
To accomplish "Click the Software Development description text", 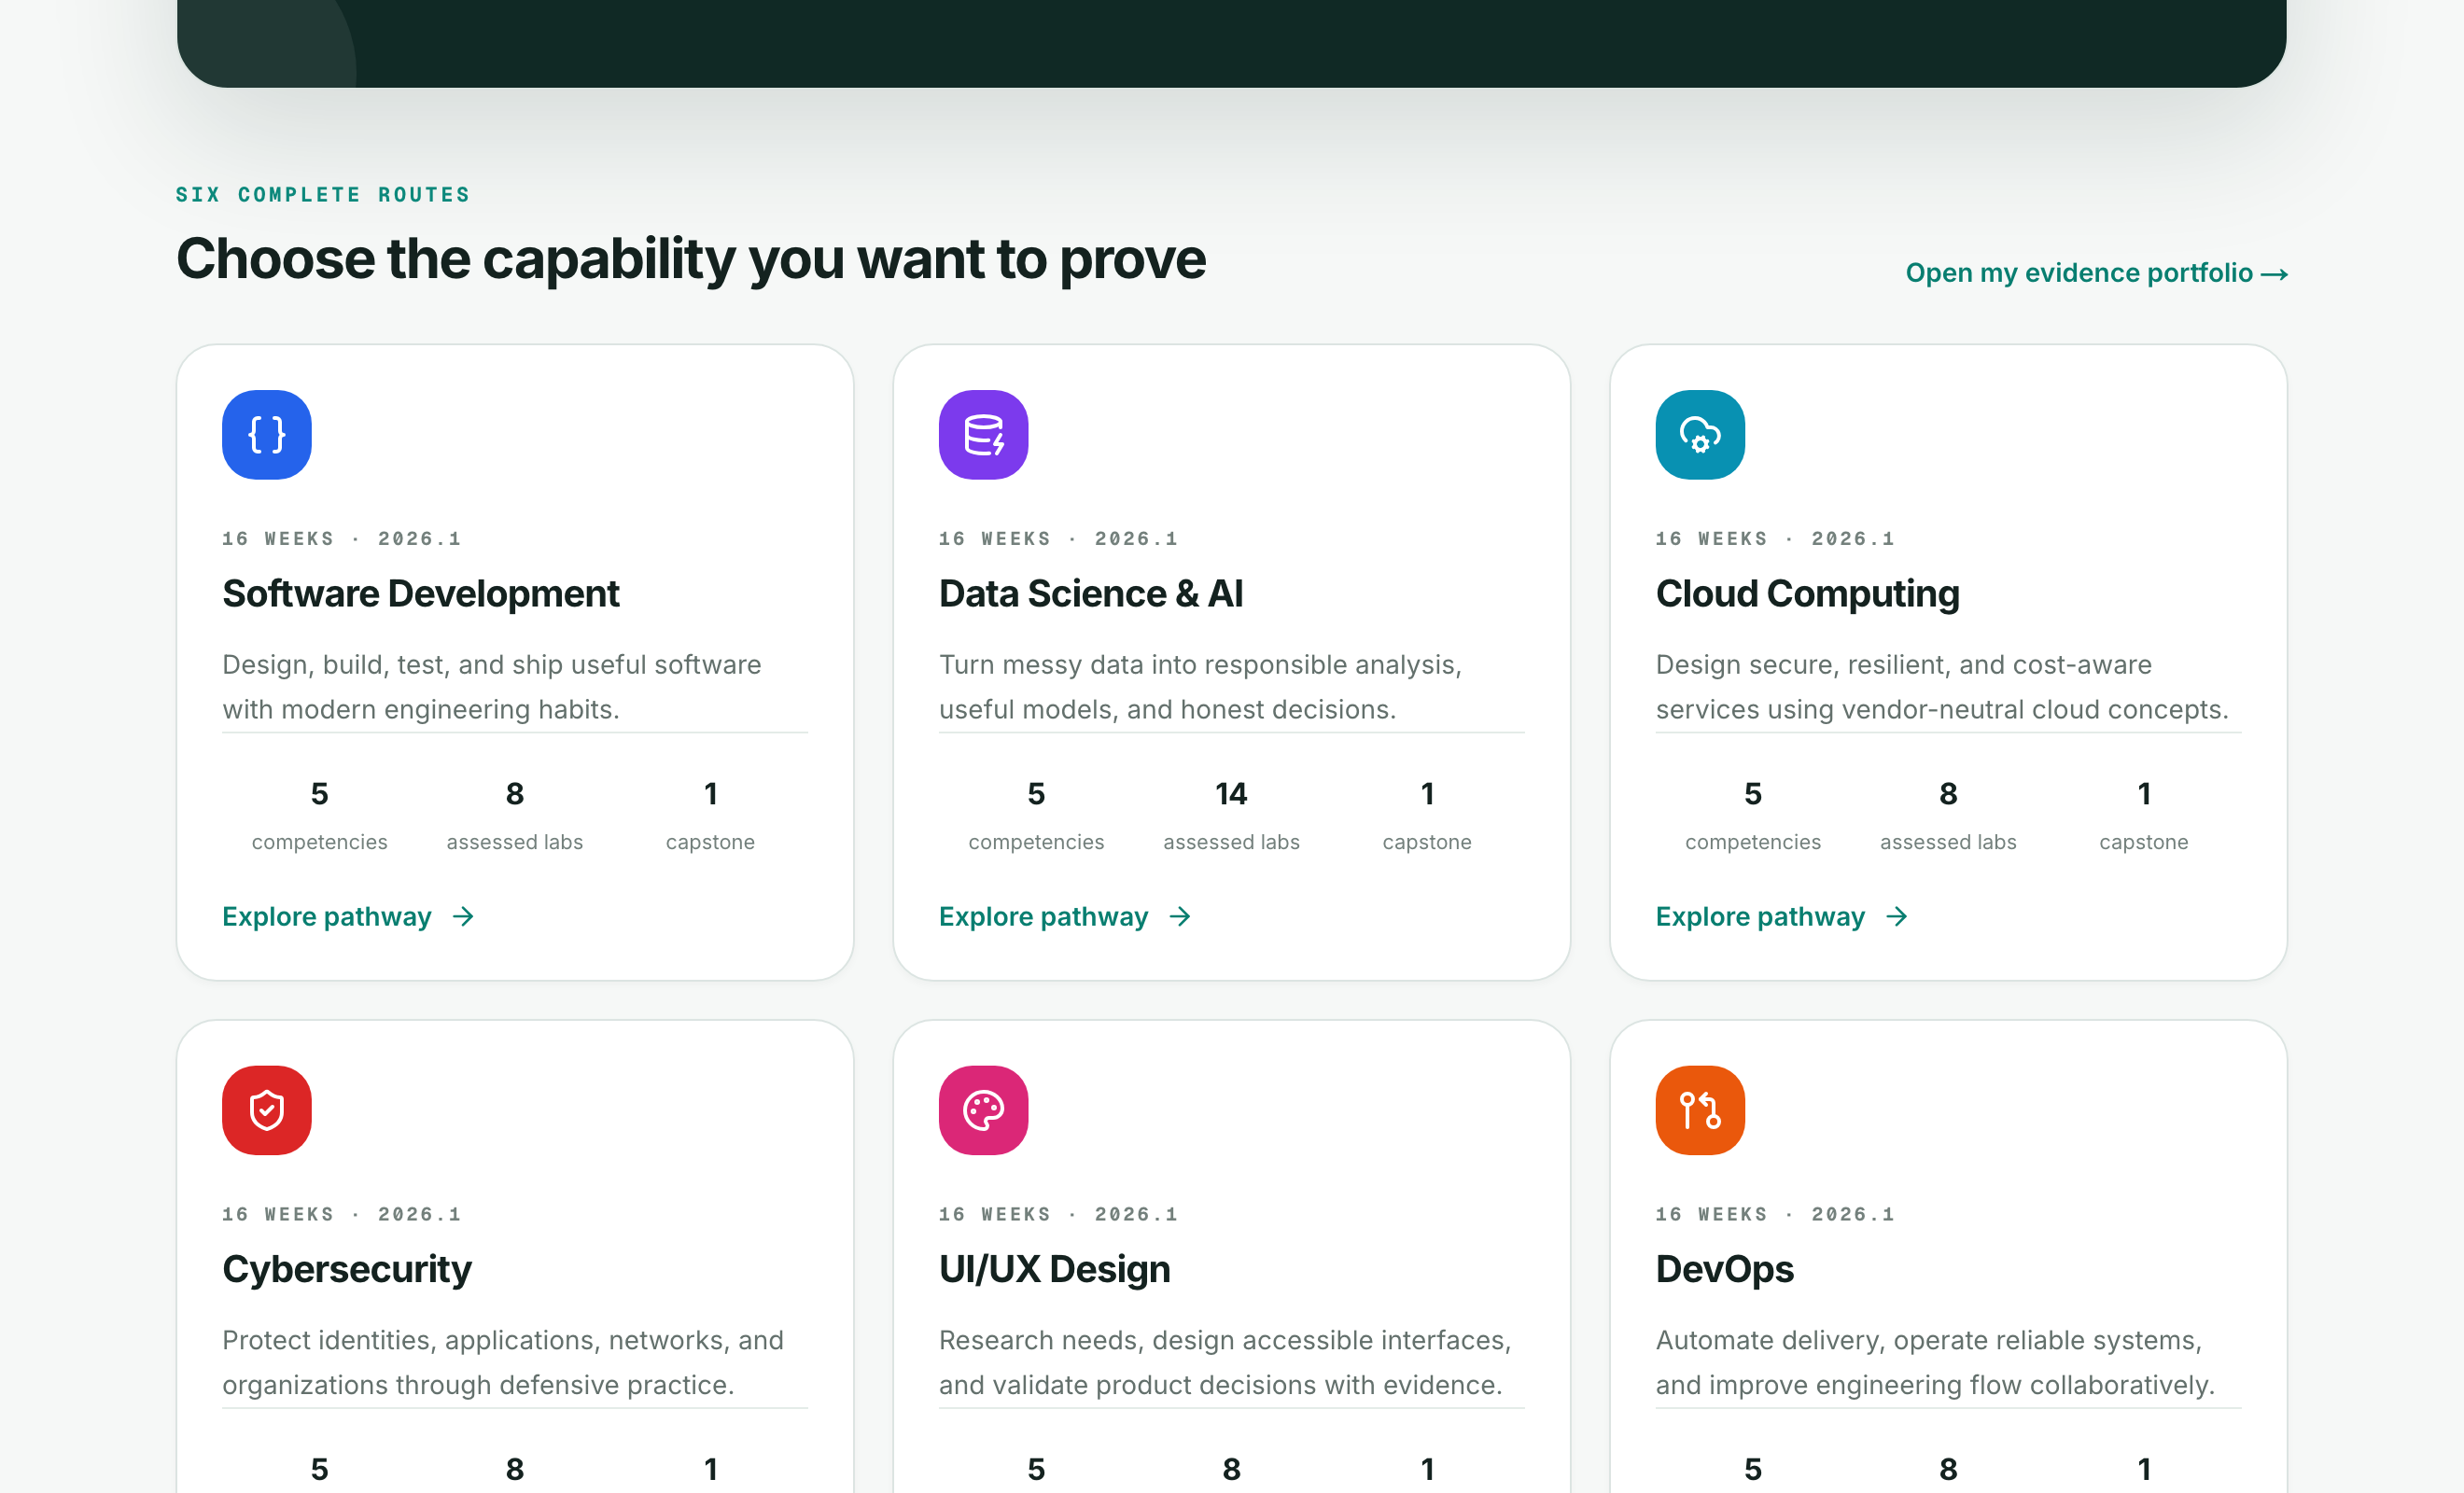I will [492, 687].
